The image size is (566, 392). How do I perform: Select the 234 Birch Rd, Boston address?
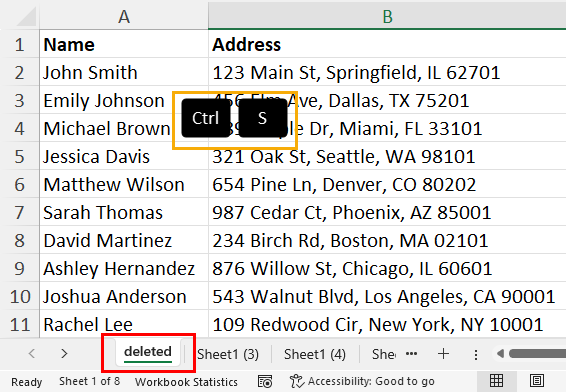[387, 240]
